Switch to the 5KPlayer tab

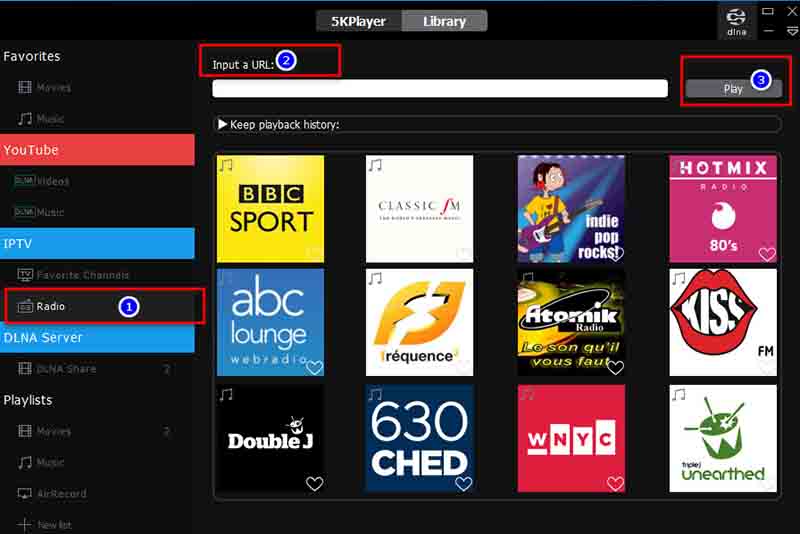pyautogui.click(x=359, y=21)
